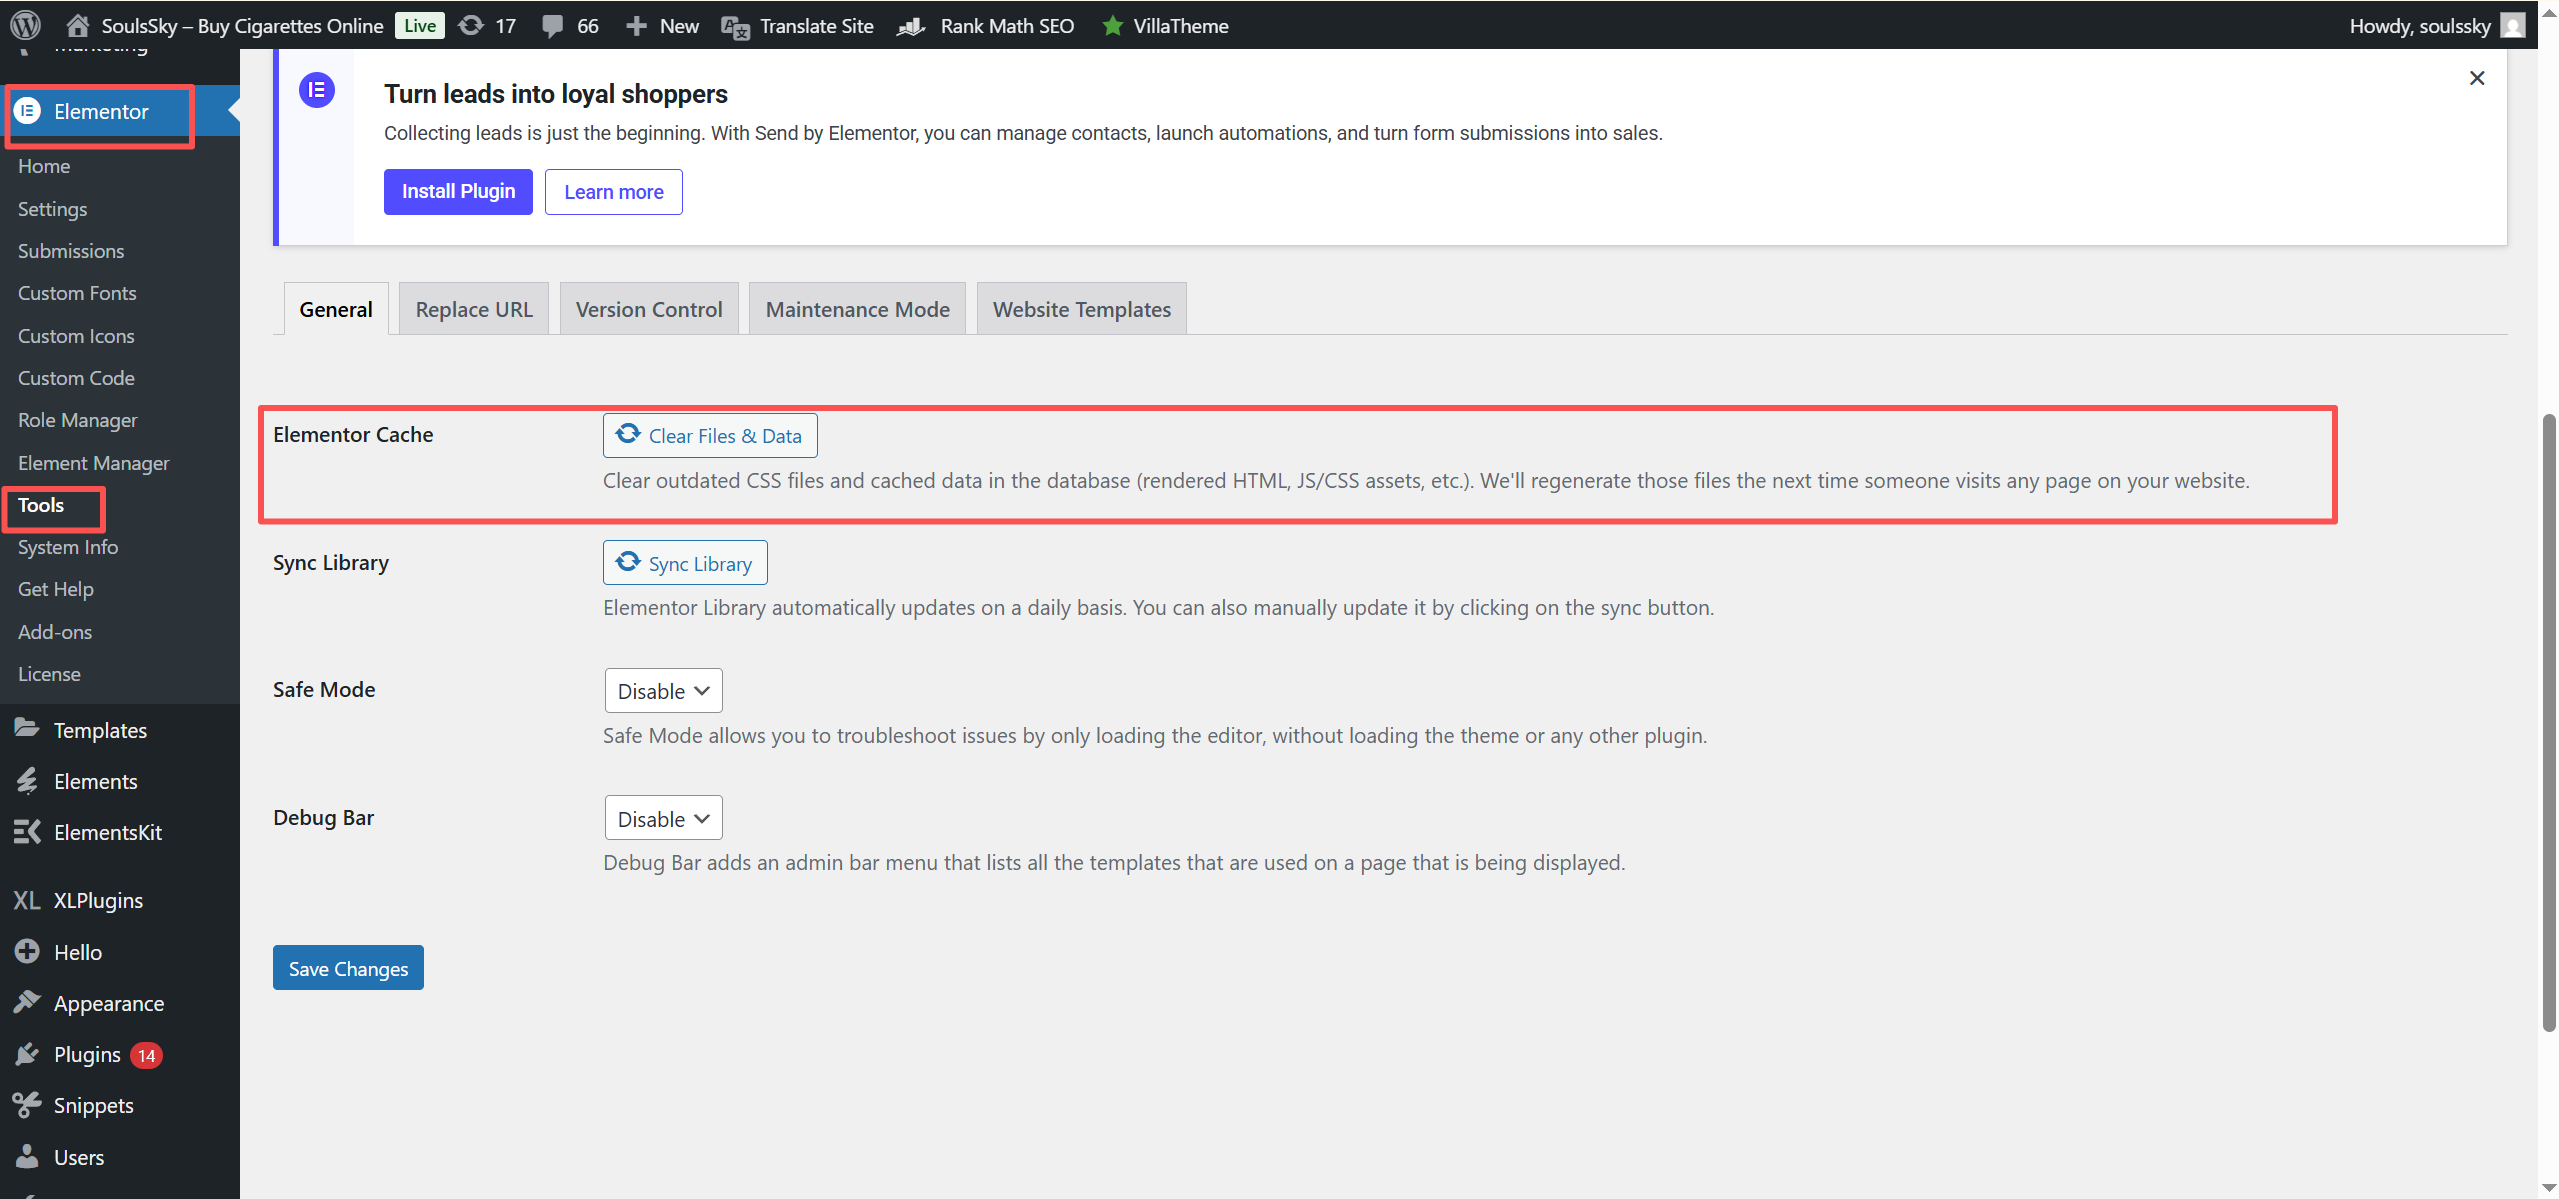
Task: Click the Translate Site icon
Action: [x=735, y=26]
